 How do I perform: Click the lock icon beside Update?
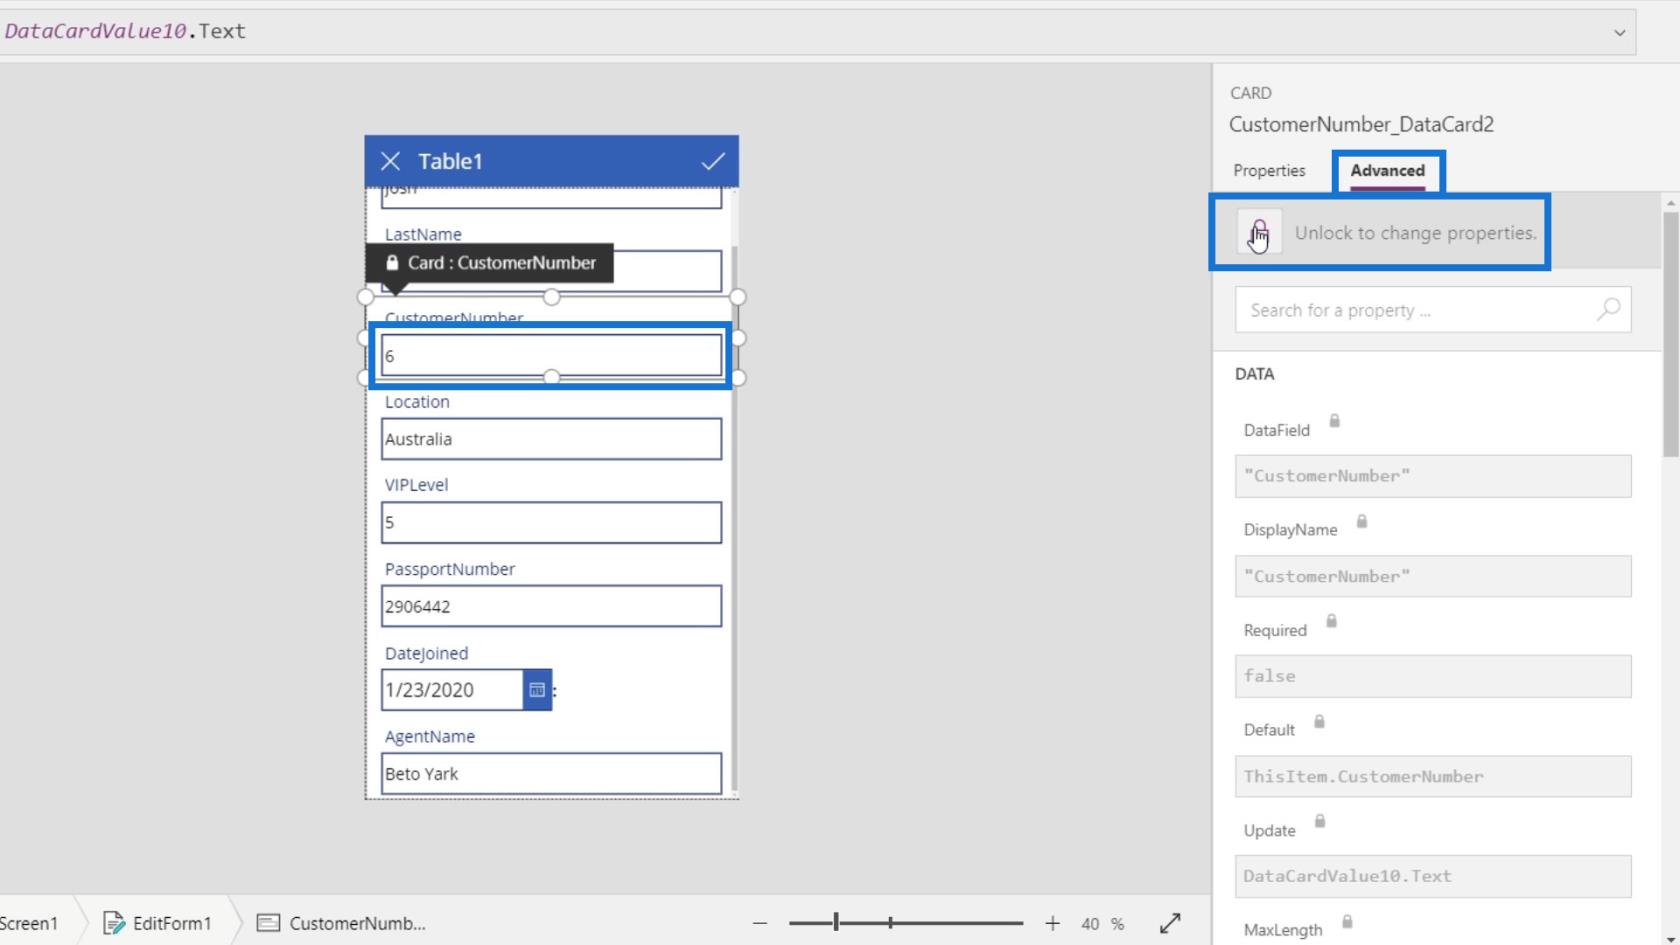(x=1320, y=821)
